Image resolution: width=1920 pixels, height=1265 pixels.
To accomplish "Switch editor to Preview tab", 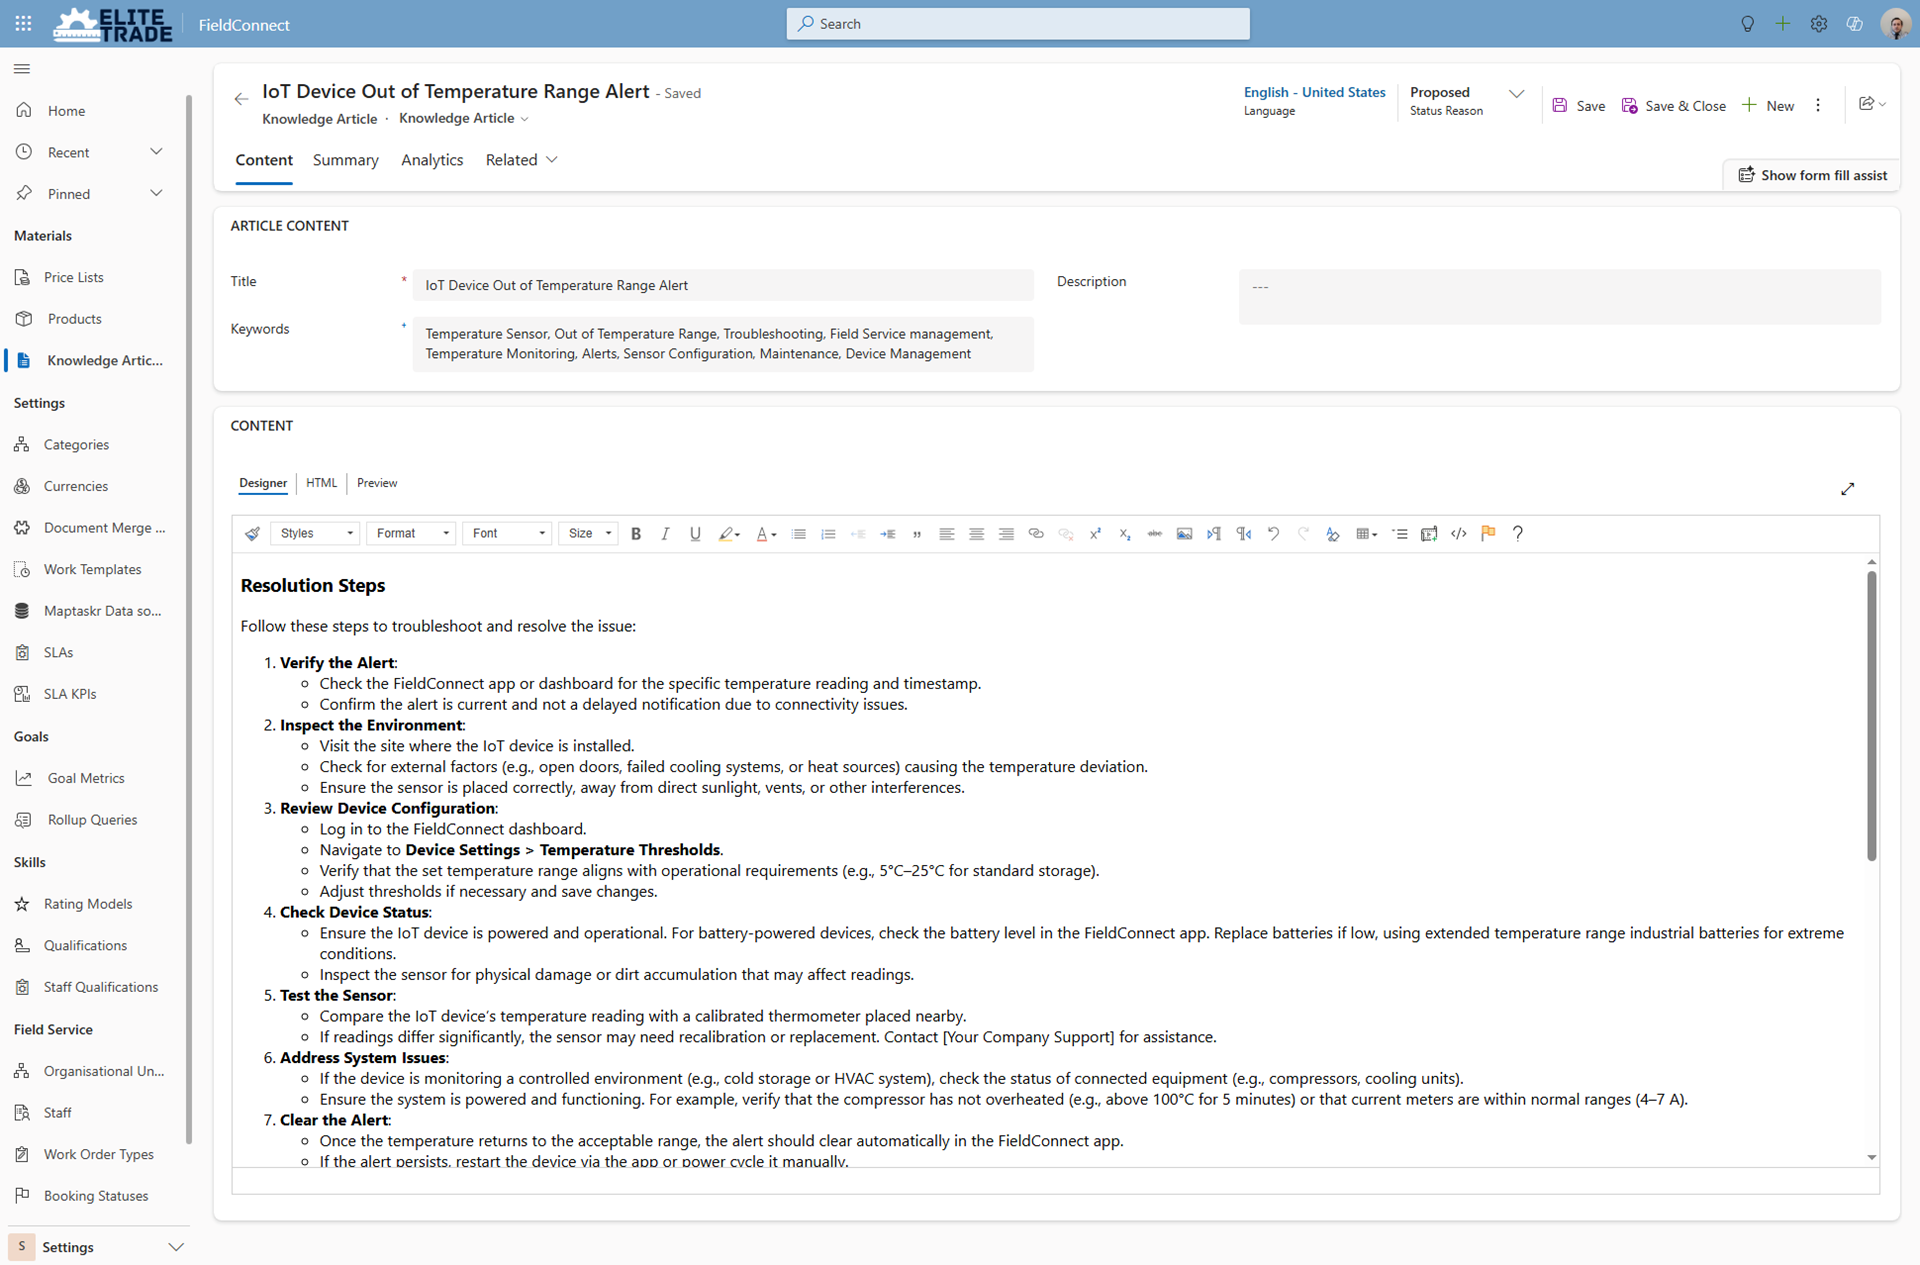I will [377, 483].
